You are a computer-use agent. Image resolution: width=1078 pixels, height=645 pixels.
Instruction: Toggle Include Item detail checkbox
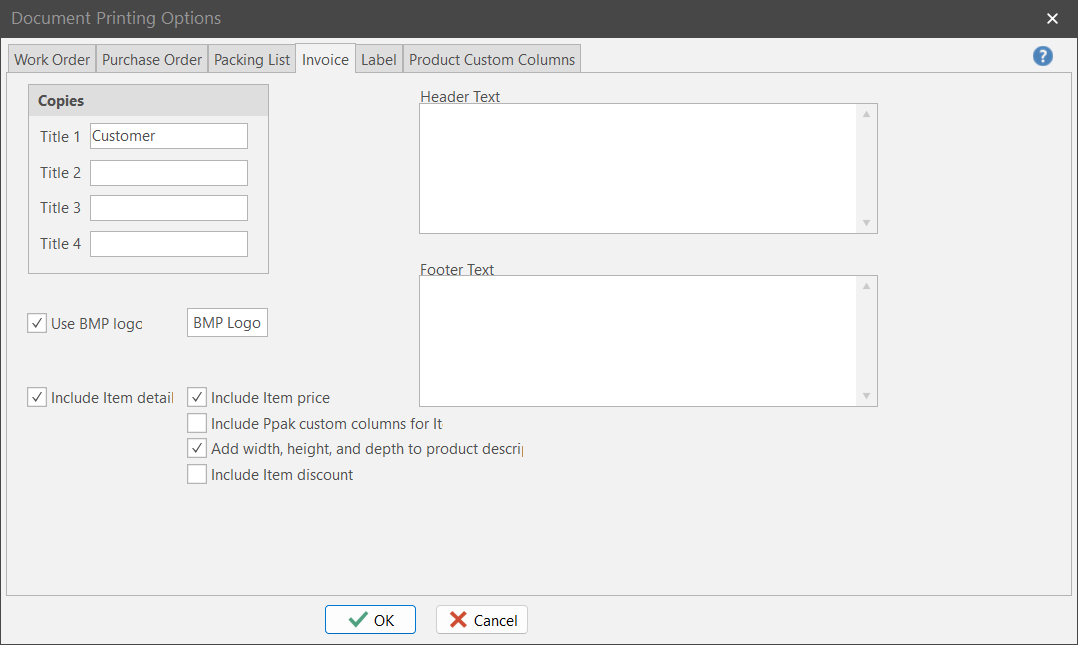click(37, 397)
